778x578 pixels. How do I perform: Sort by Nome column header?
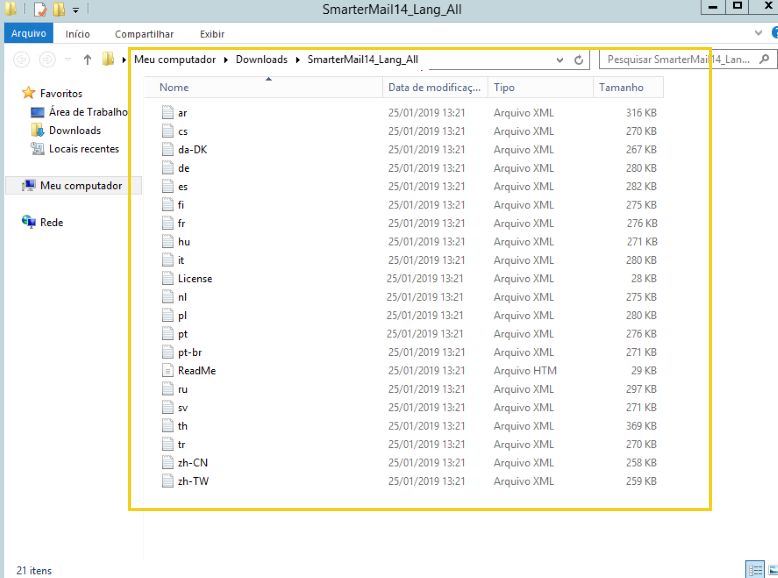(263, 87)
